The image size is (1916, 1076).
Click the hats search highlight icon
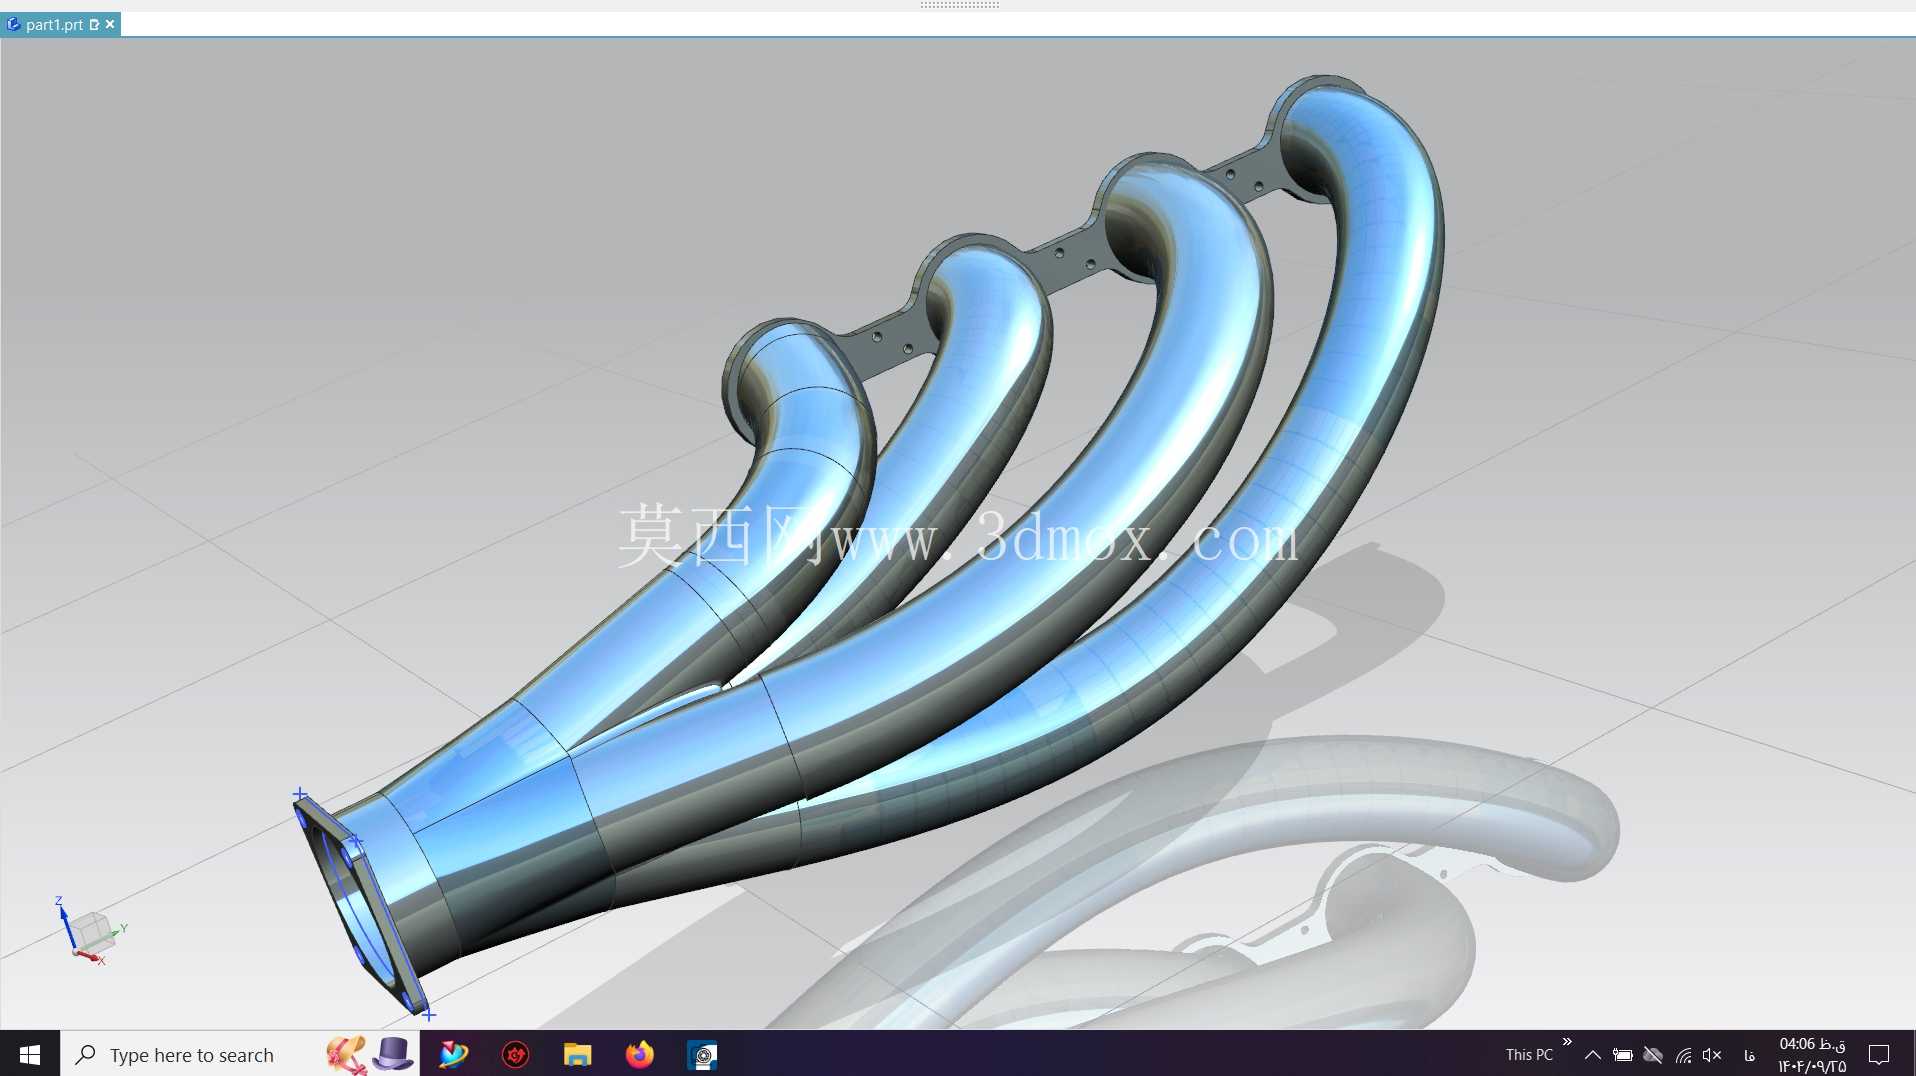pos(370,1054)
